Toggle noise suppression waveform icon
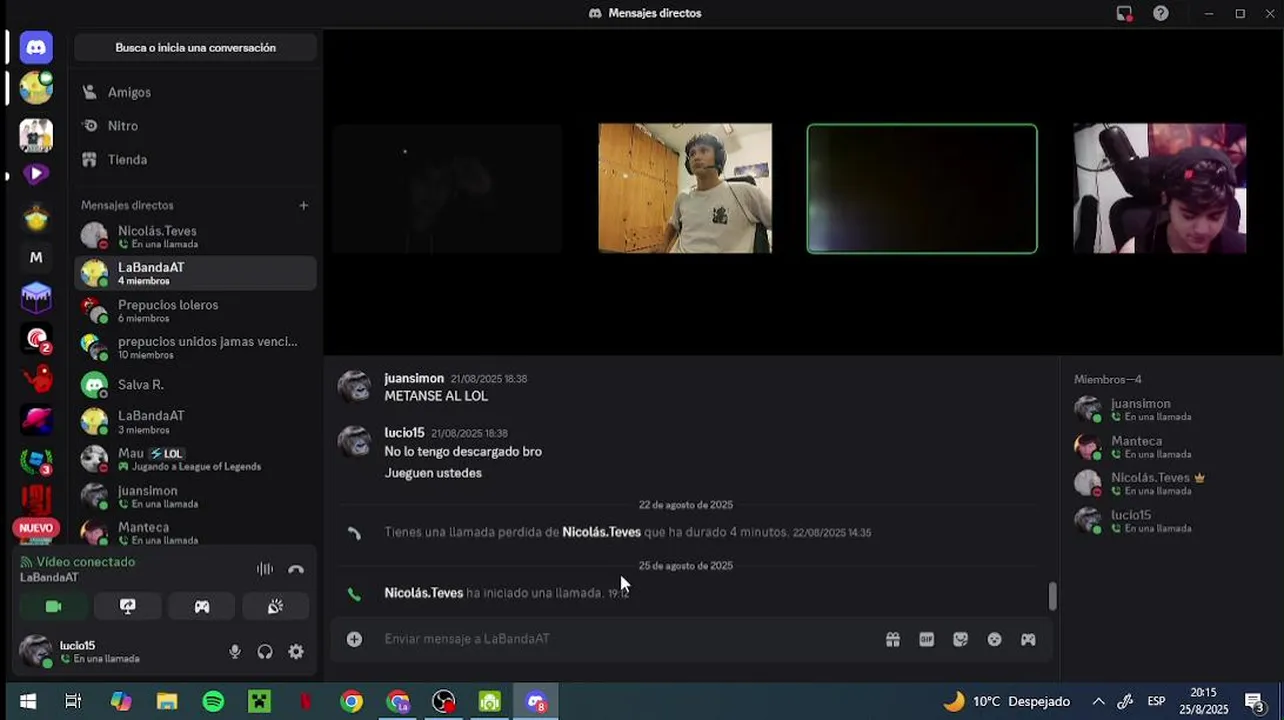The width and height of the screenshot is (1284, 720). tap(265, 569)
